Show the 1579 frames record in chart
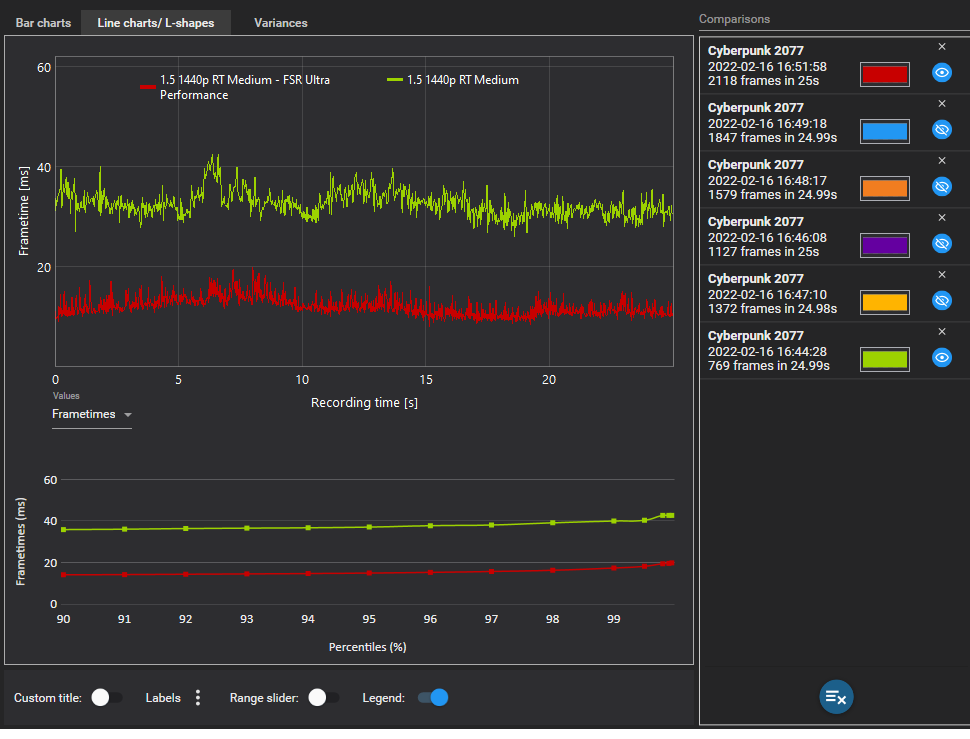The height and width of the screenshot is (739, 970). 942,186
